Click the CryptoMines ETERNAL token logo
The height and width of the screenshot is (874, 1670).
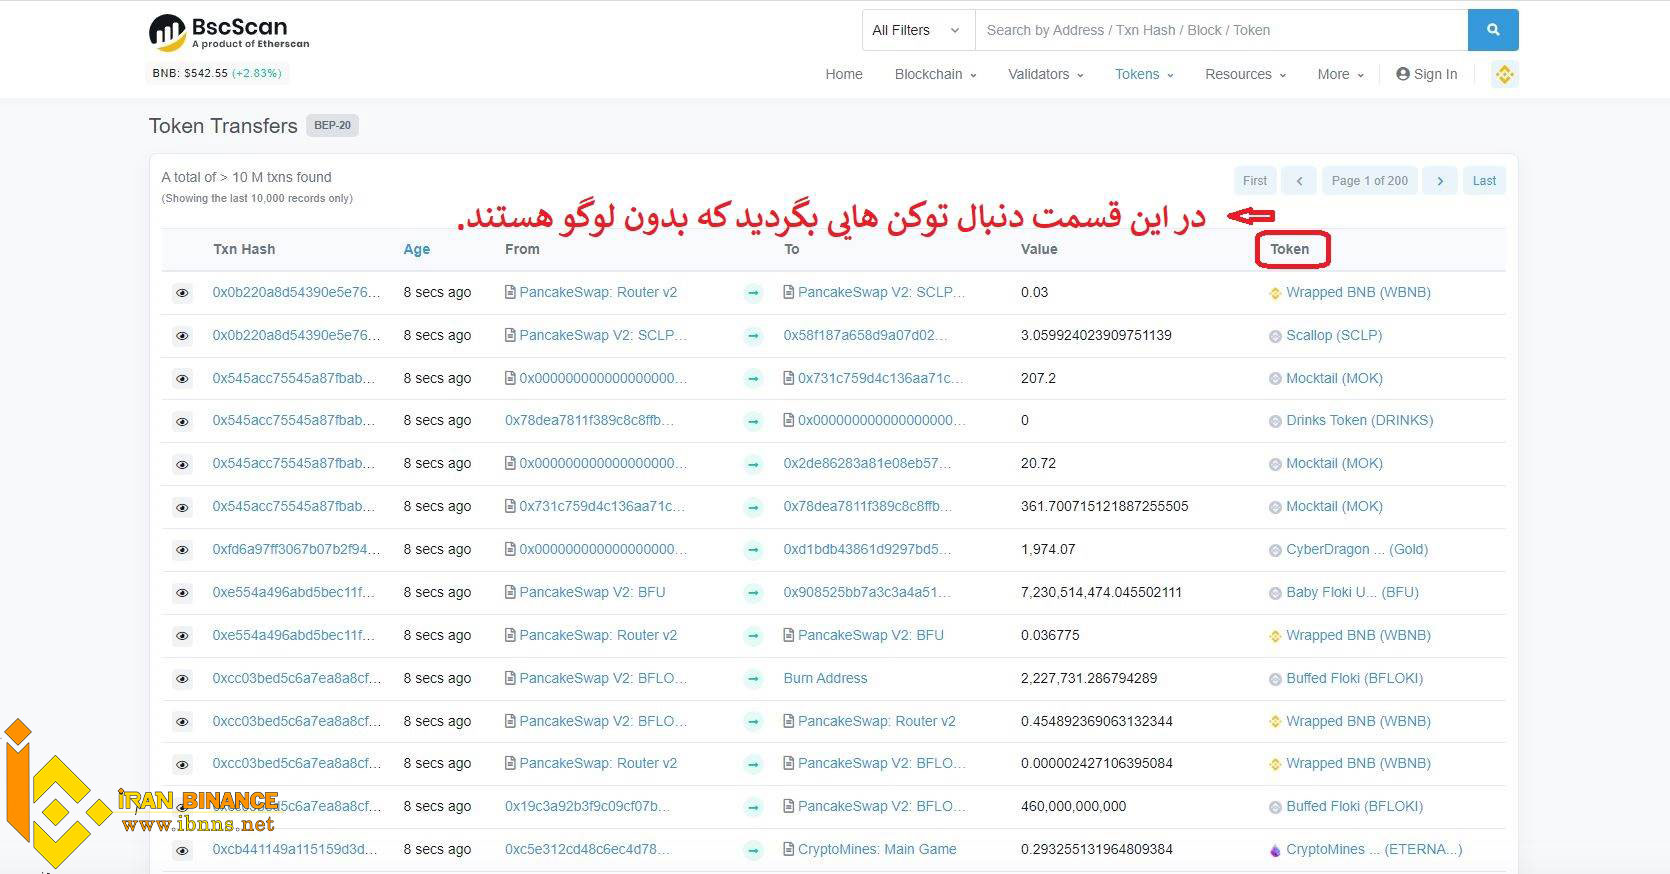coord(1275,850)
